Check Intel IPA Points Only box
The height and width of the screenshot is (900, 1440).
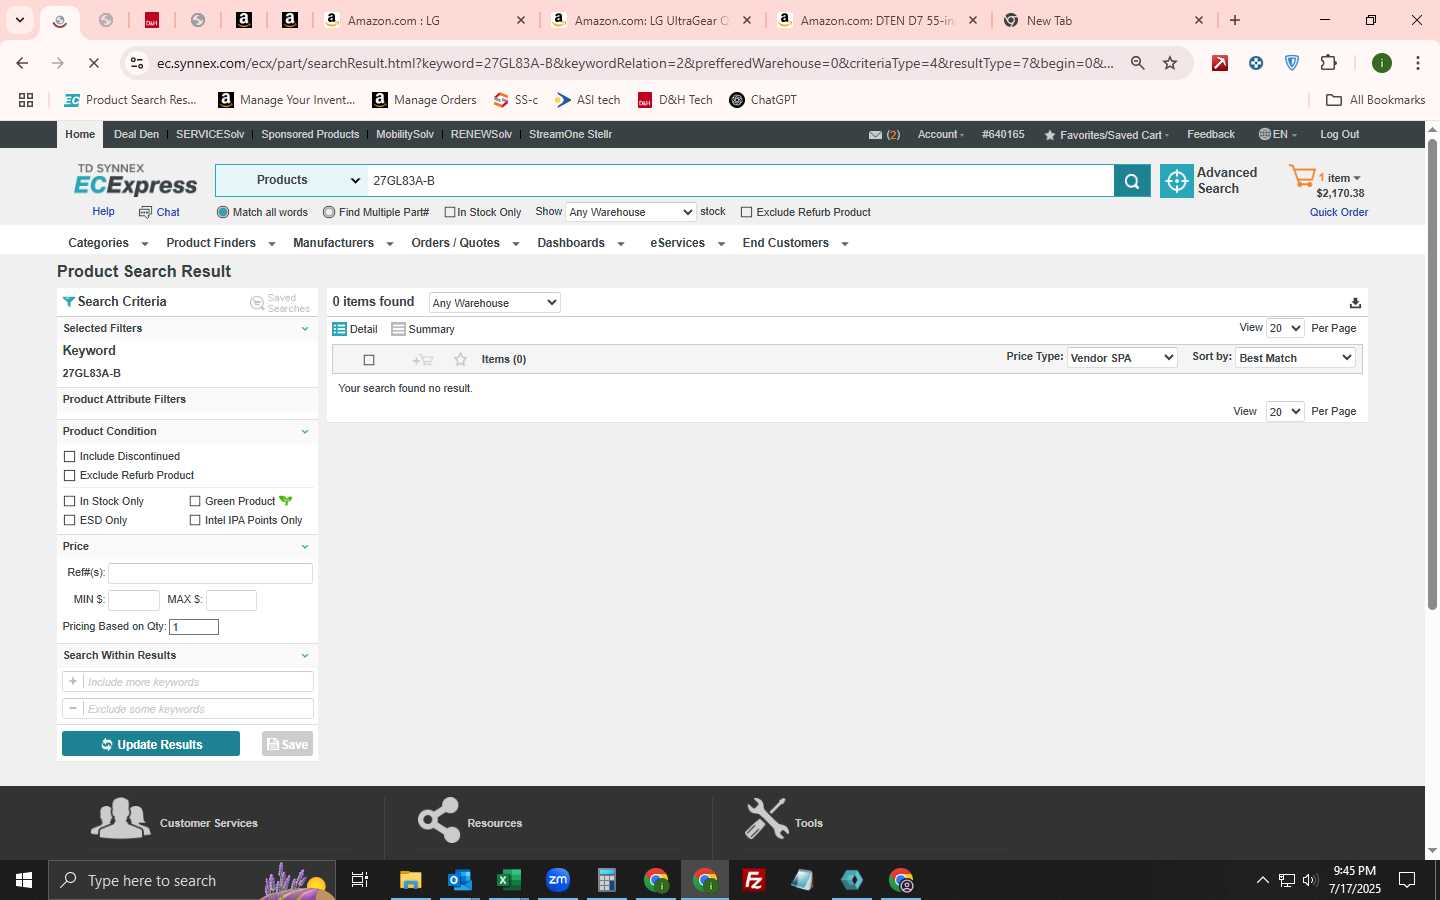click(195, 520)
